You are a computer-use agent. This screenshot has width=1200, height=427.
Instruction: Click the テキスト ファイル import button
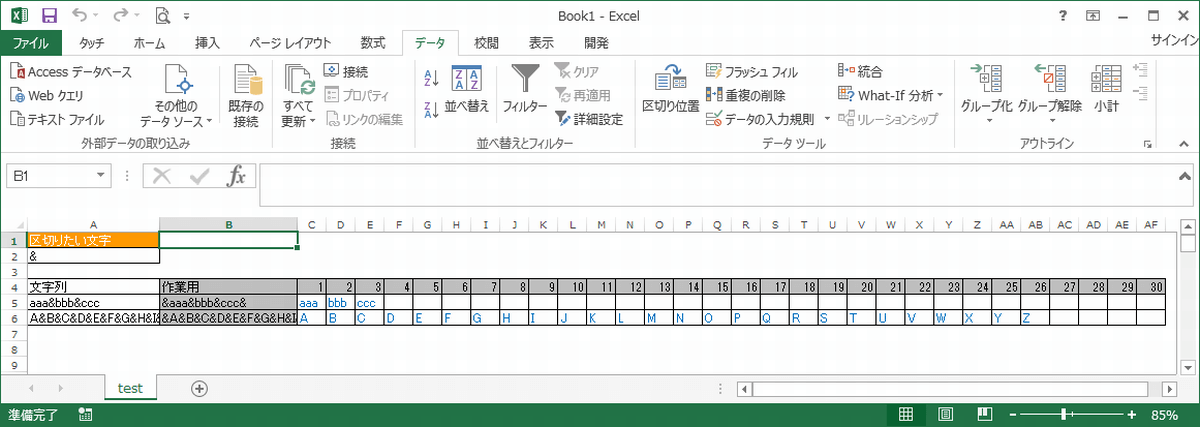(58, 119)
